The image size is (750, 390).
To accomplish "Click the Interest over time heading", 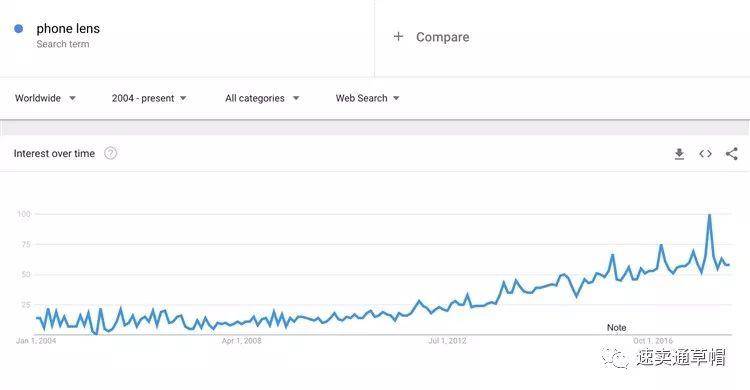I will tap(54, 154).
